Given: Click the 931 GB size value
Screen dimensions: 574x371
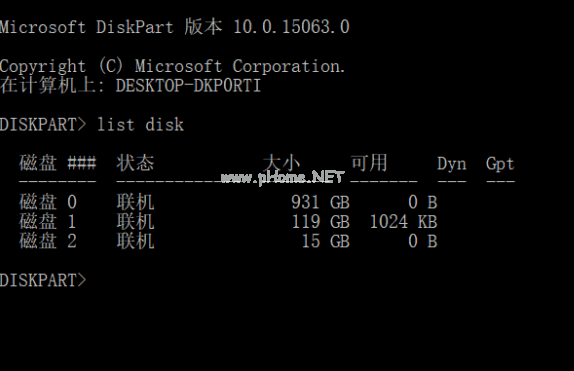Looking at the screenshot, I should 320,202.
